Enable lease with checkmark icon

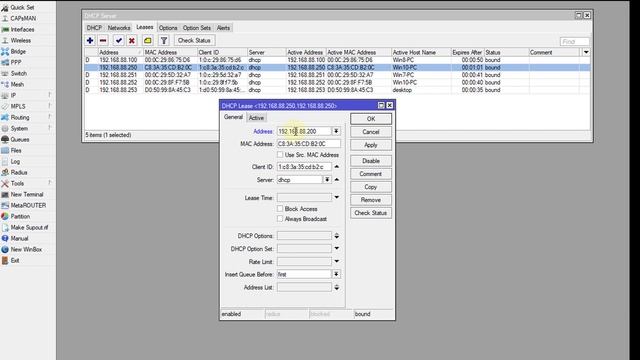point(118,40)
